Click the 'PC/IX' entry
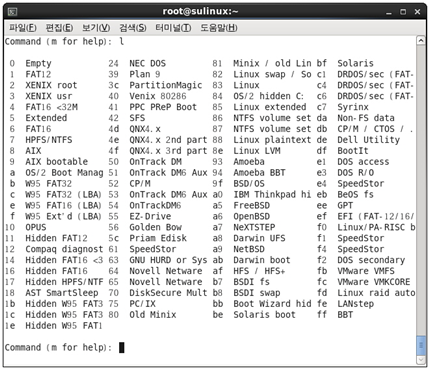The image size is (429, 373). (142, 304)
